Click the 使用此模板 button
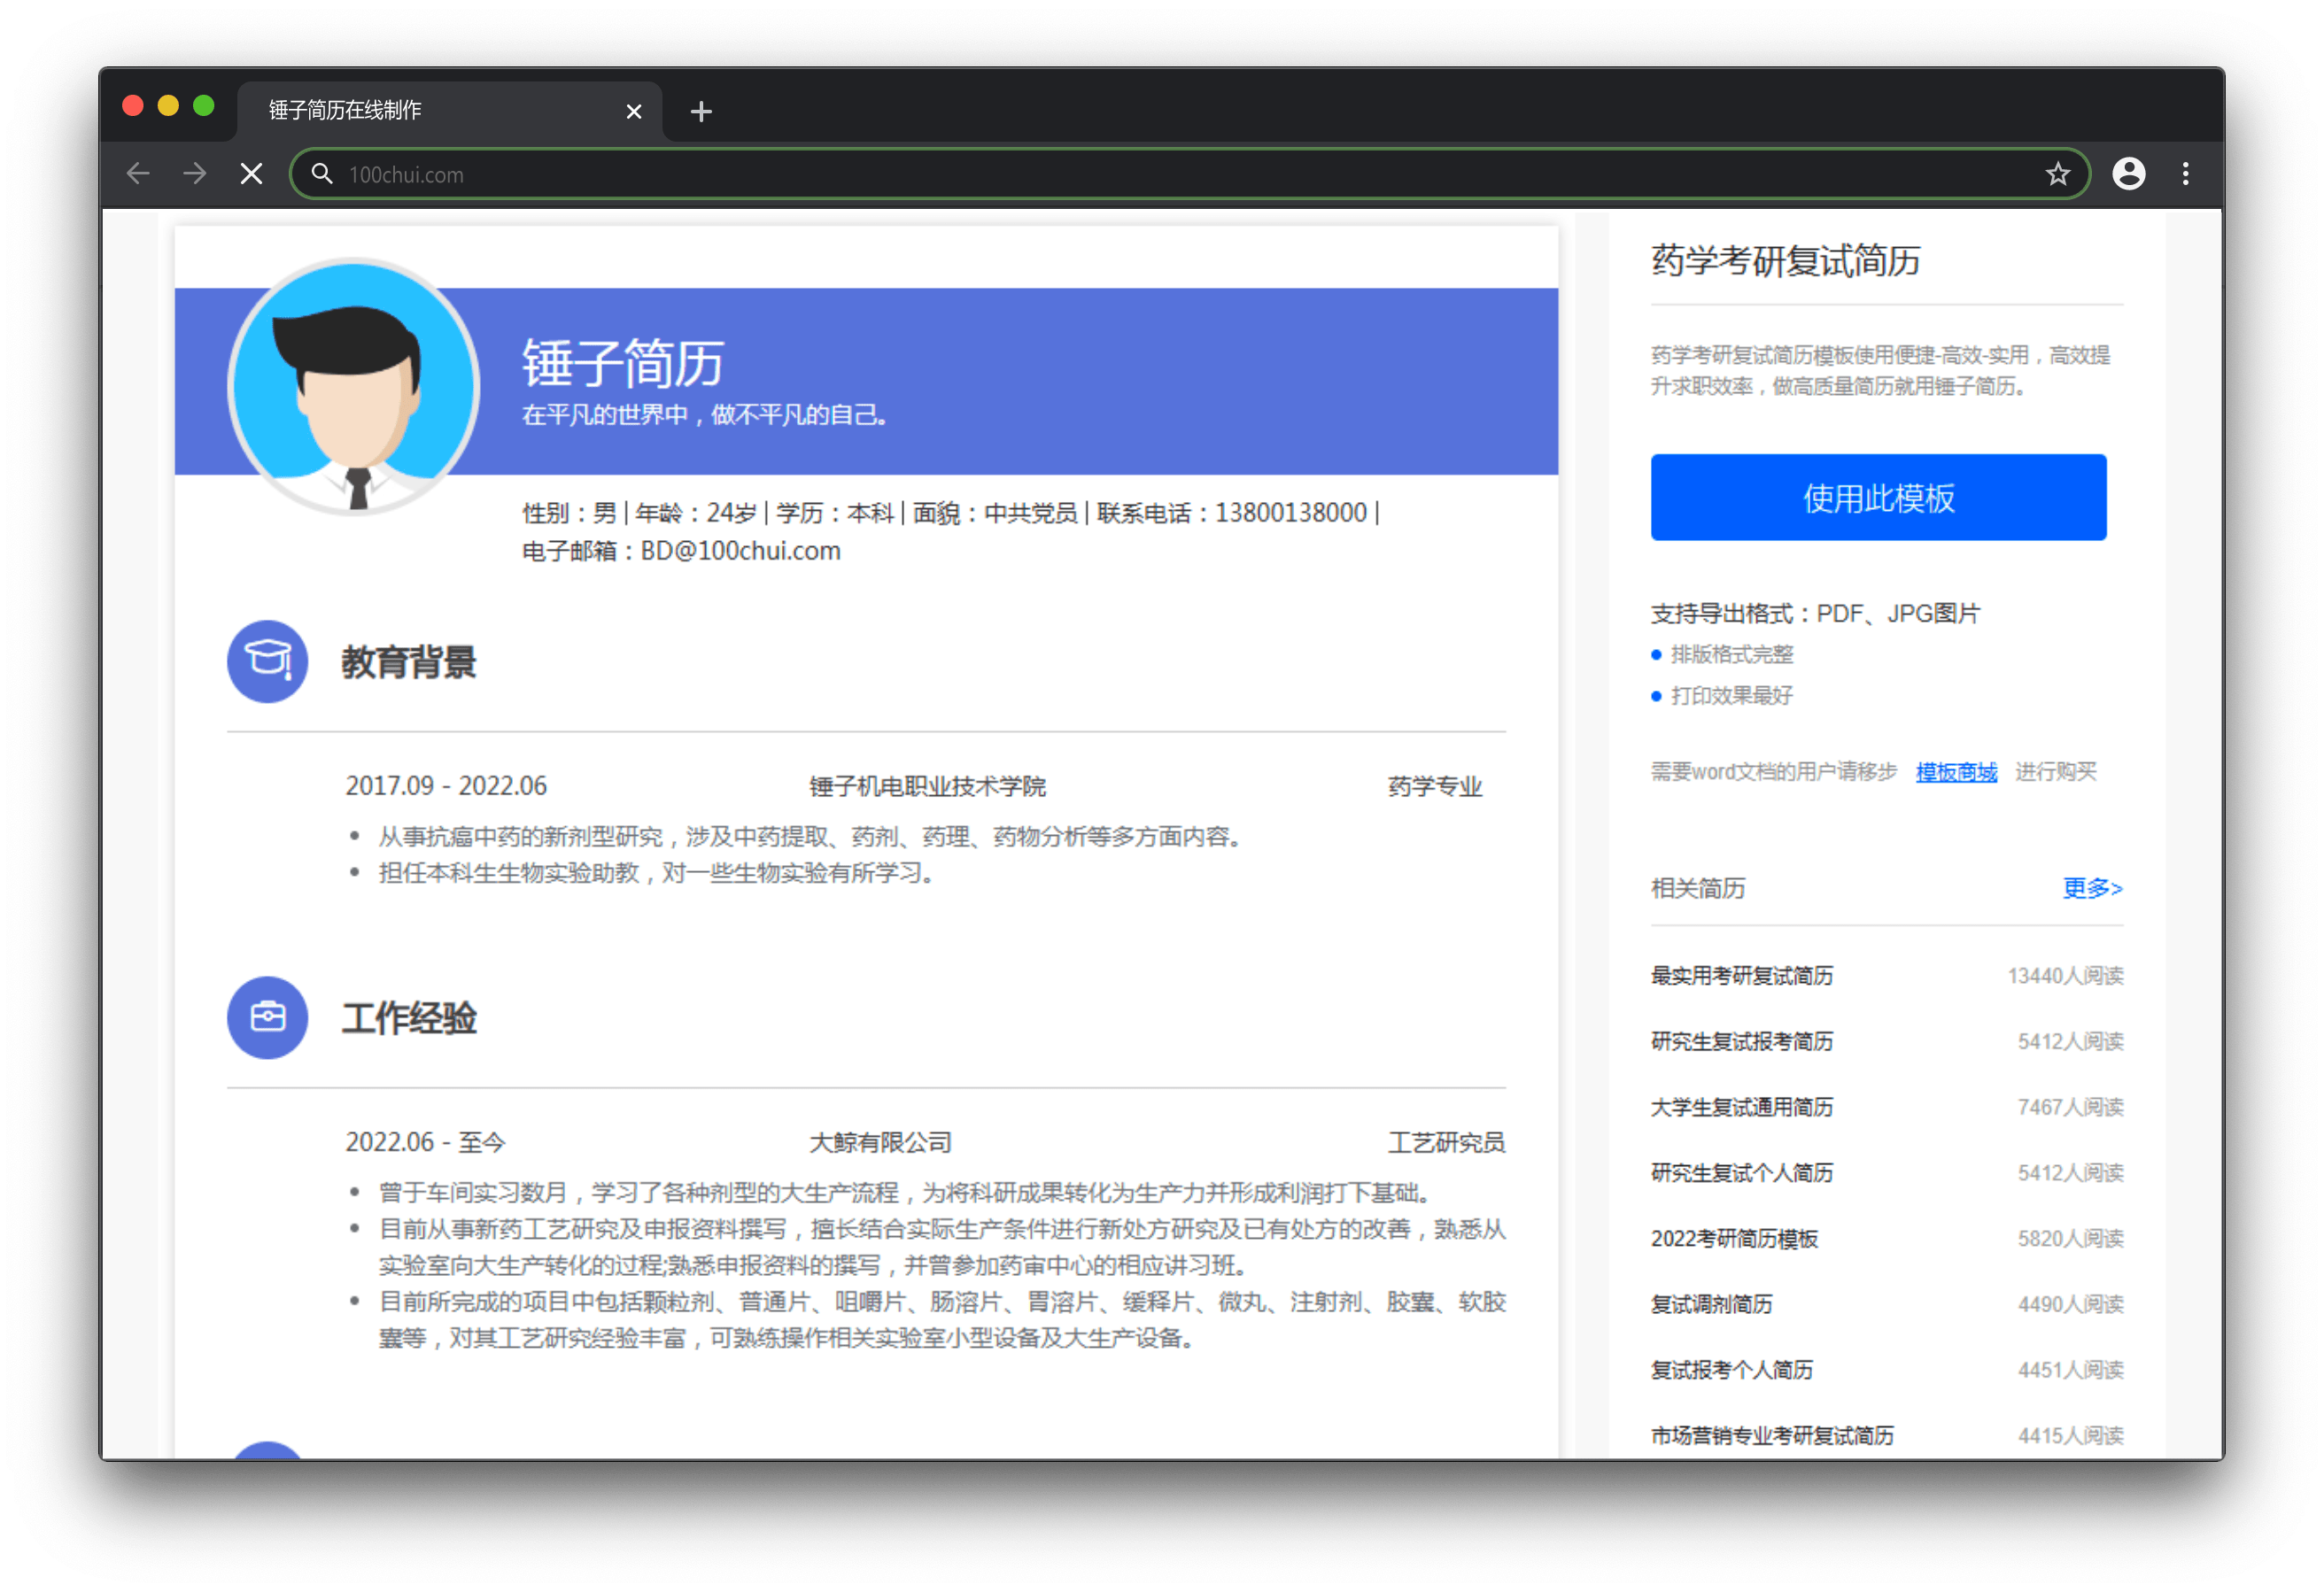 coord(1878,497)
